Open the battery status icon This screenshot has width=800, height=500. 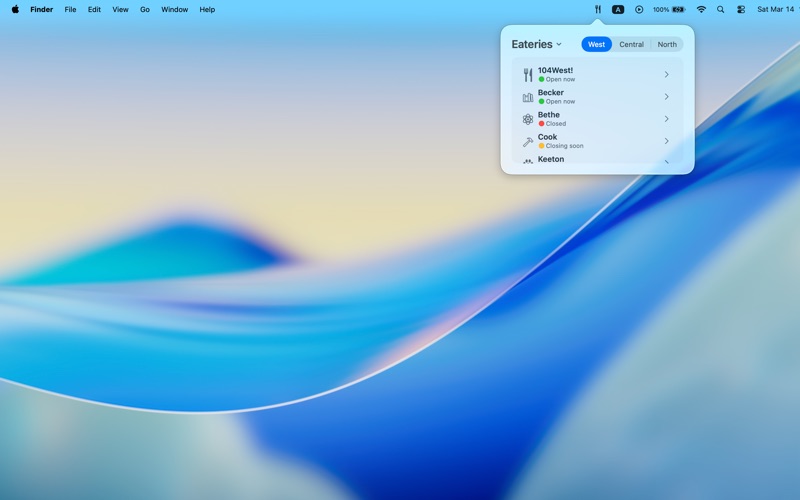(x=679, y=9)
